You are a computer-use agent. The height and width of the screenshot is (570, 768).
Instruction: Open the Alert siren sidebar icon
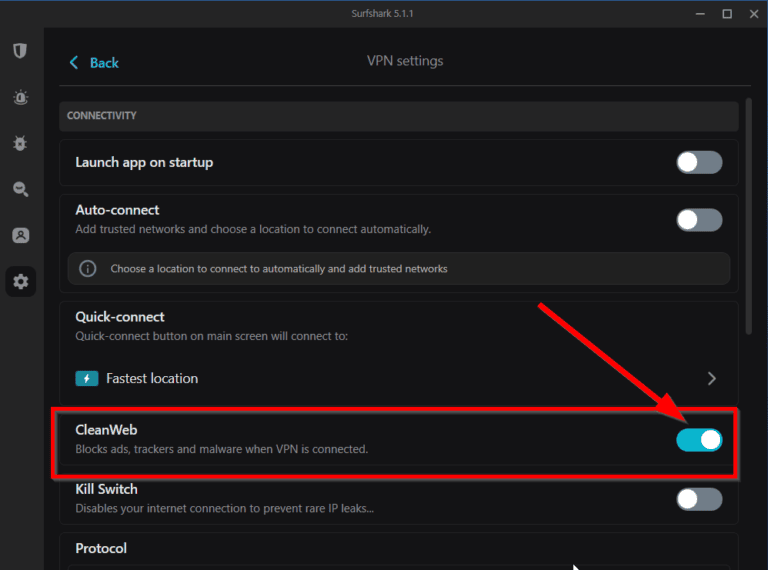point(20,97)
